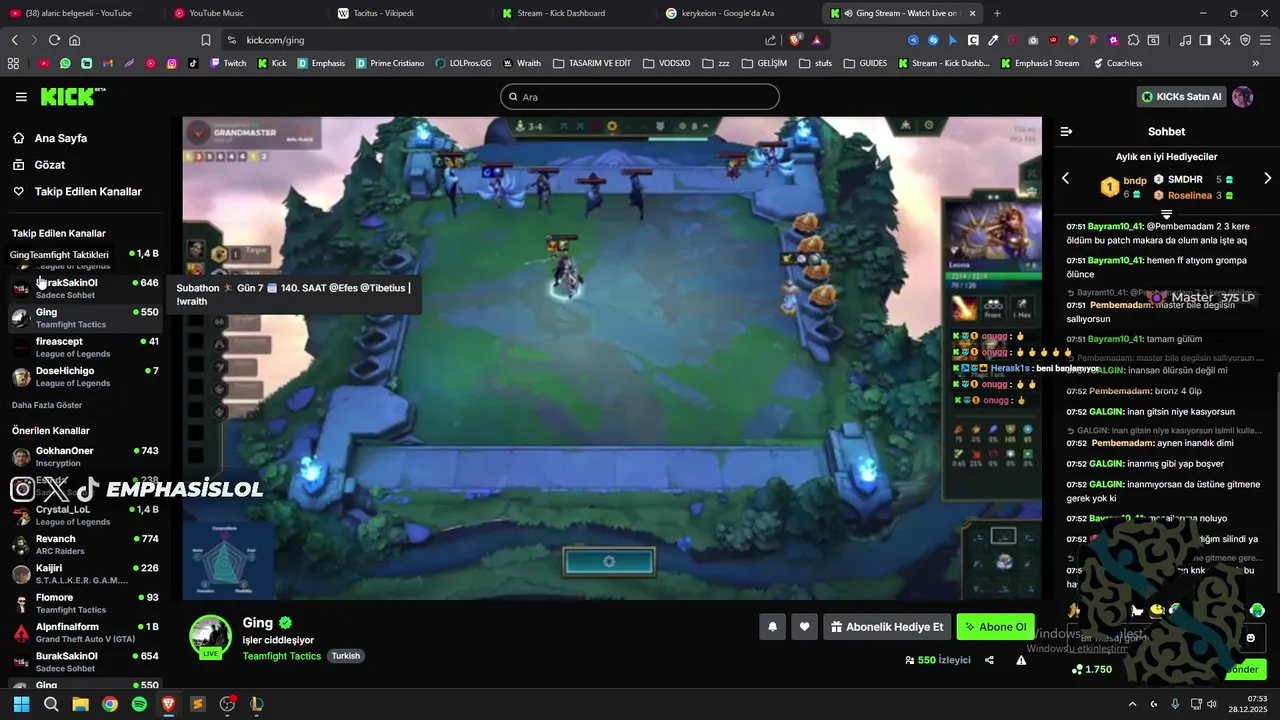Click the share stream icon
The image size is (1280, 720).
989,660
